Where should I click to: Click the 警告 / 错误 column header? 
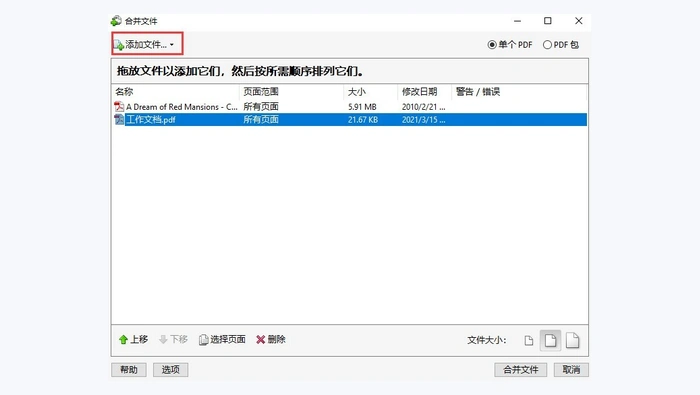tap(478, 92)
